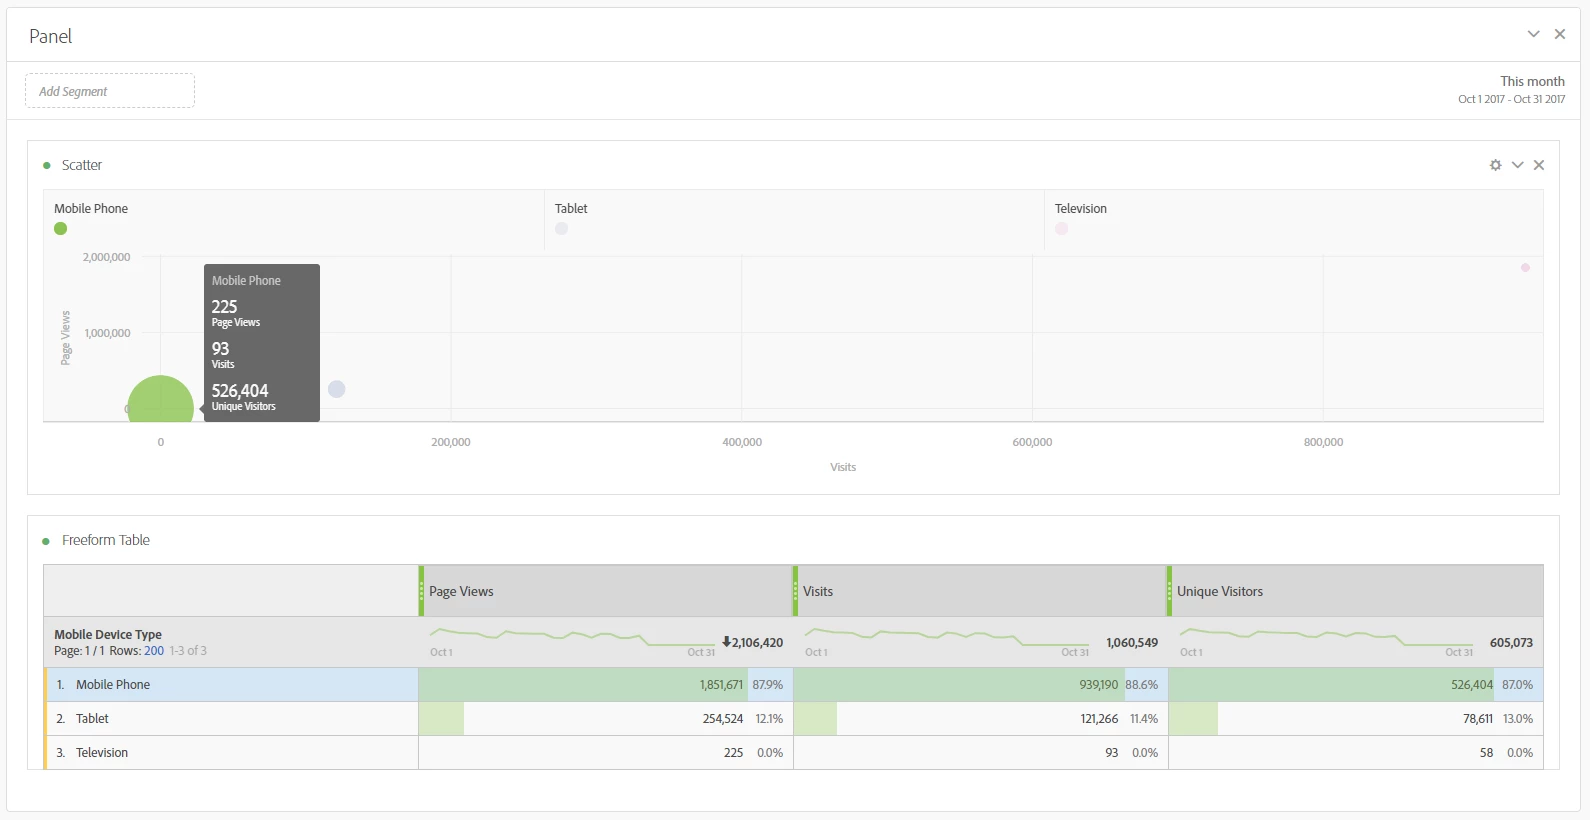Viewport: 1590px width, 820px height.
Task: Click the 1,851,671 Page Views cell
Action: point(606,685)
